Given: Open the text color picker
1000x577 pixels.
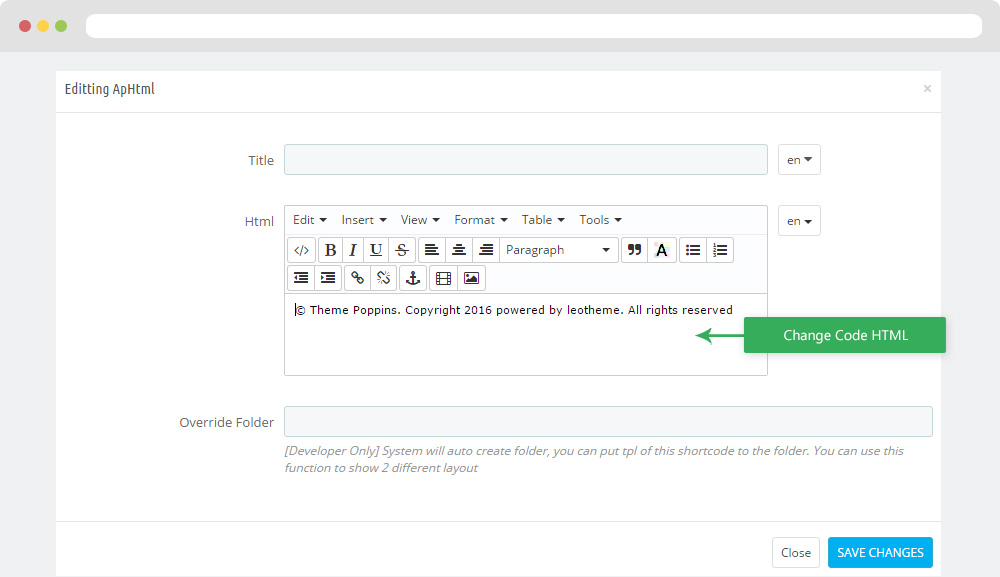Looking at the screenshot, I should point(661,250).
